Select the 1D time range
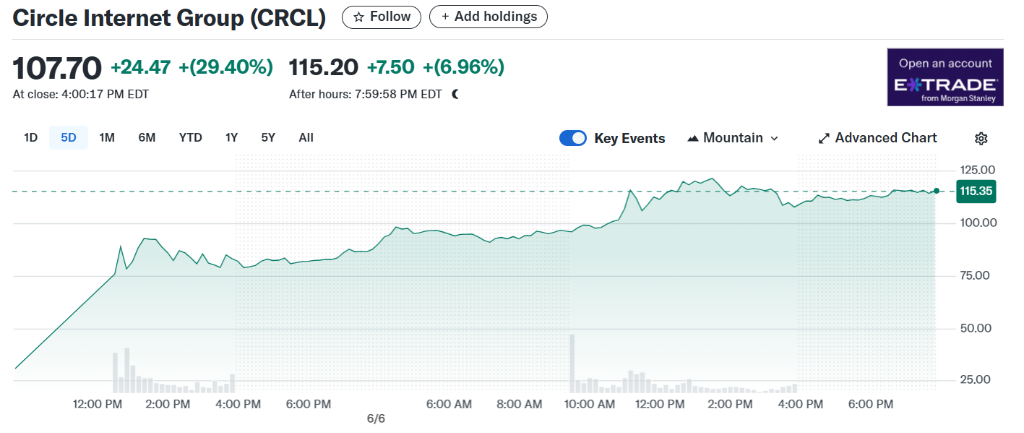This screenshot has width=1024, height=433. (31, 138)
